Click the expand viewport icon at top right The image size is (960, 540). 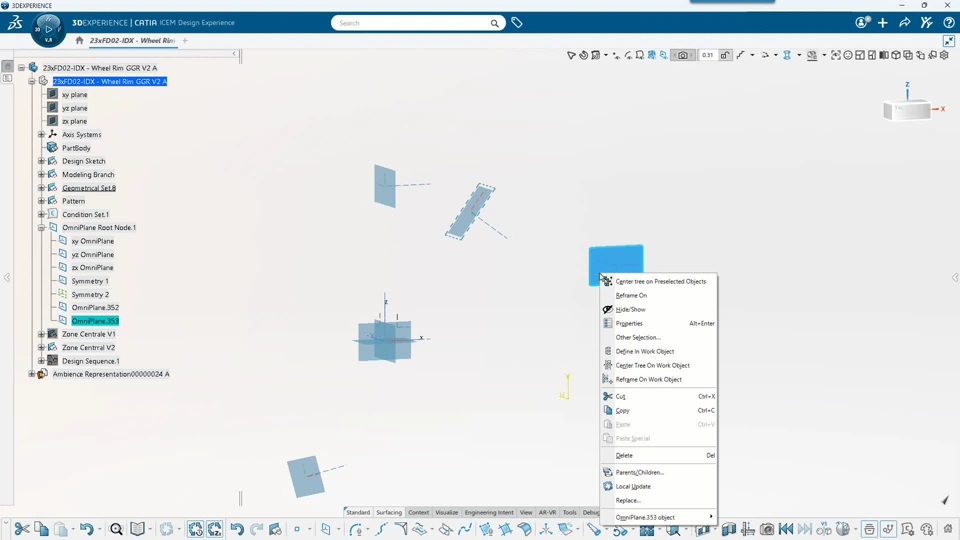point(949,41)
